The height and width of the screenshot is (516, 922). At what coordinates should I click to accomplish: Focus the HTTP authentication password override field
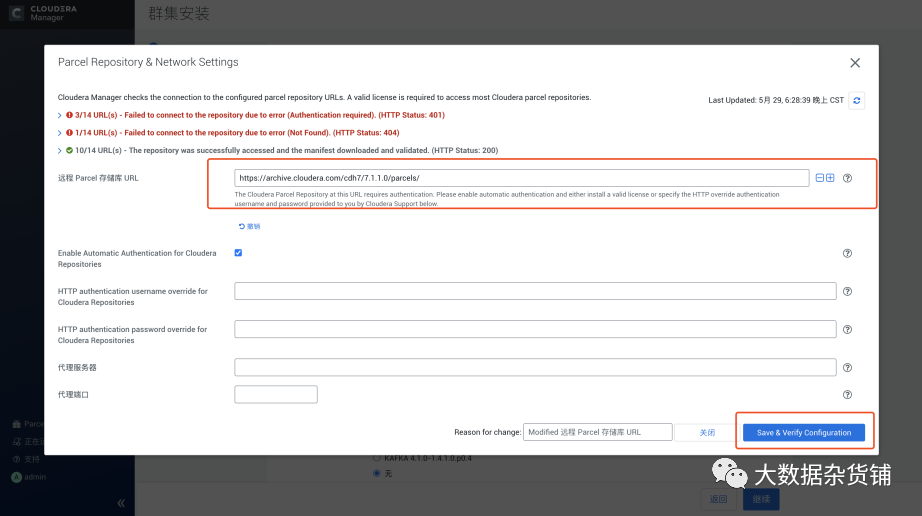pyautogui.click(x=535, y=329)
